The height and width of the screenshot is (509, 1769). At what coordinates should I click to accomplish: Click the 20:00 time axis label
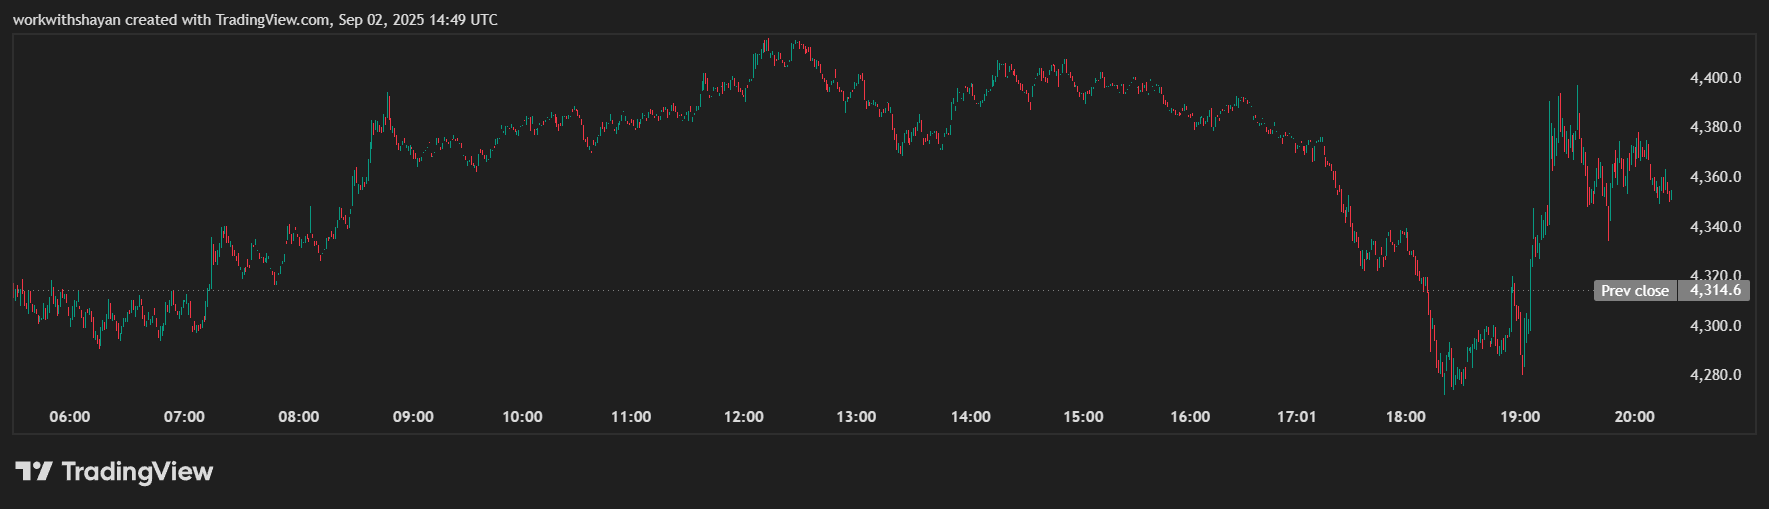[x=1634, y=417]
